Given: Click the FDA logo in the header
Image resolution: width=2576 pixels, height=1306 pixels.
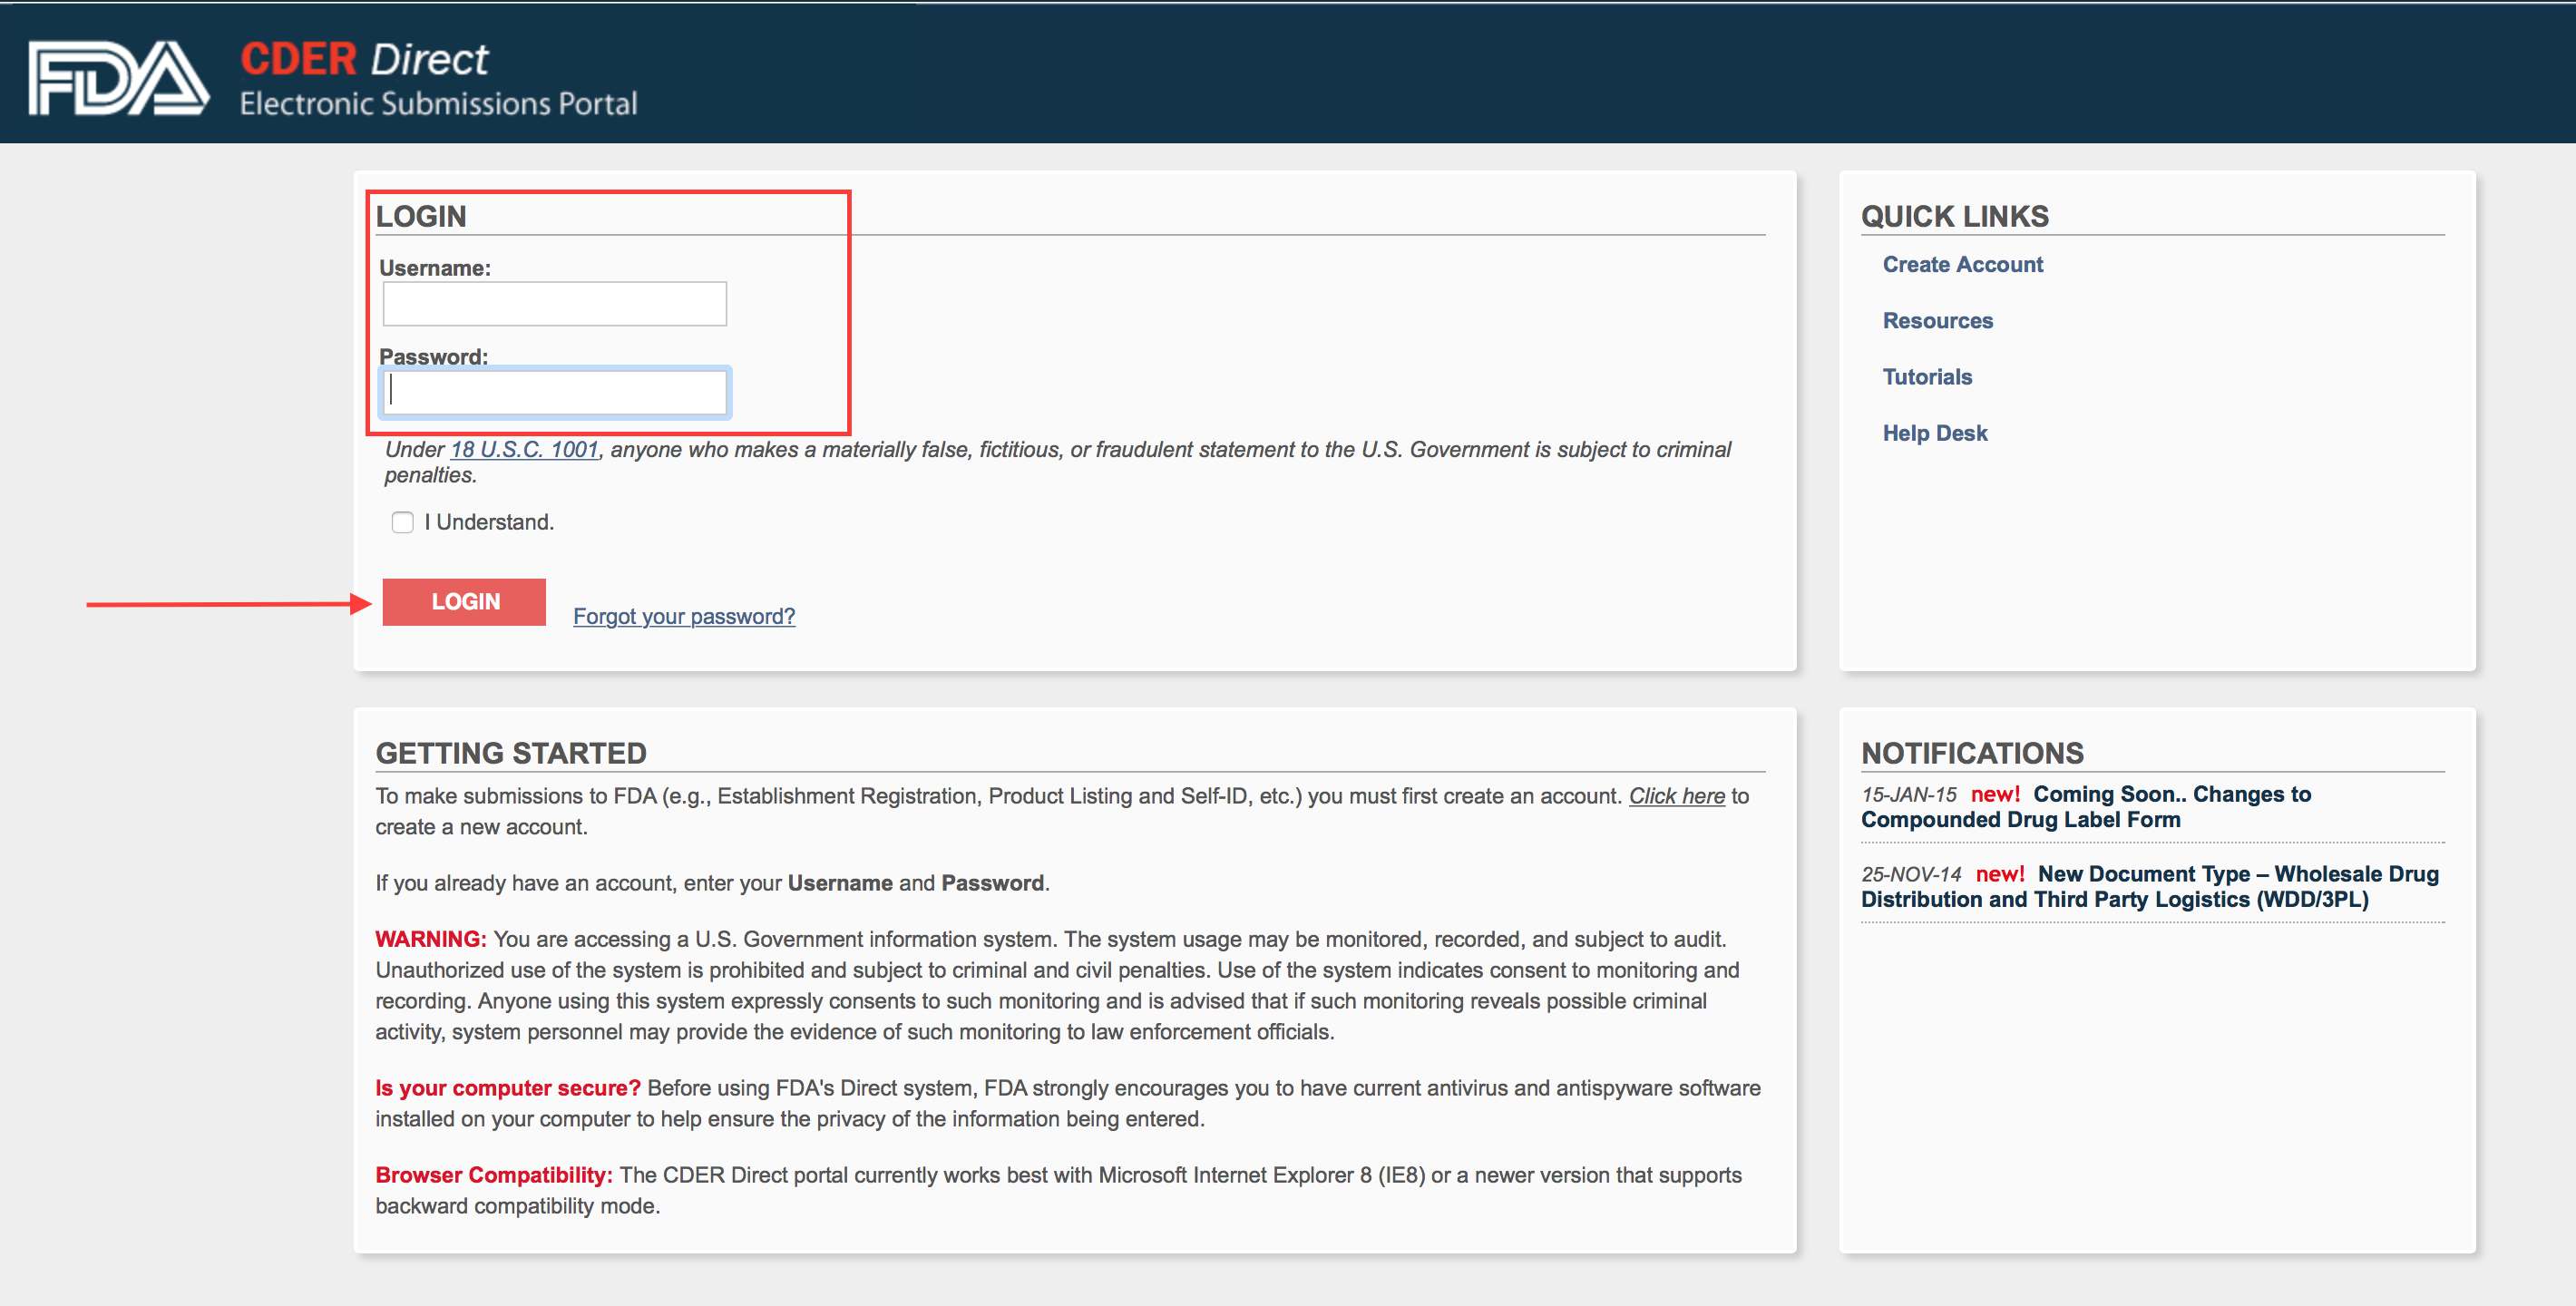Looking at the screenshot, I should click(x=119, y=78).
